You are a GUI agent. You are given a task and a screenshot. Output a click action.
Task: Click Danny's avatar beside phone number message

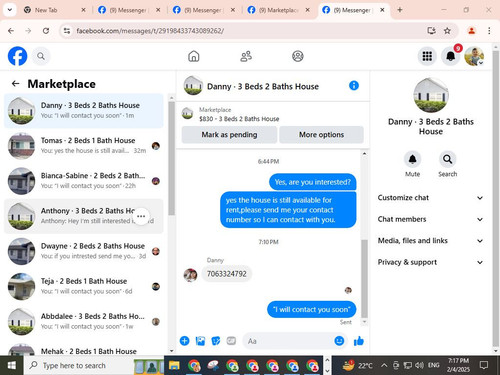click(x=190, y=275)
